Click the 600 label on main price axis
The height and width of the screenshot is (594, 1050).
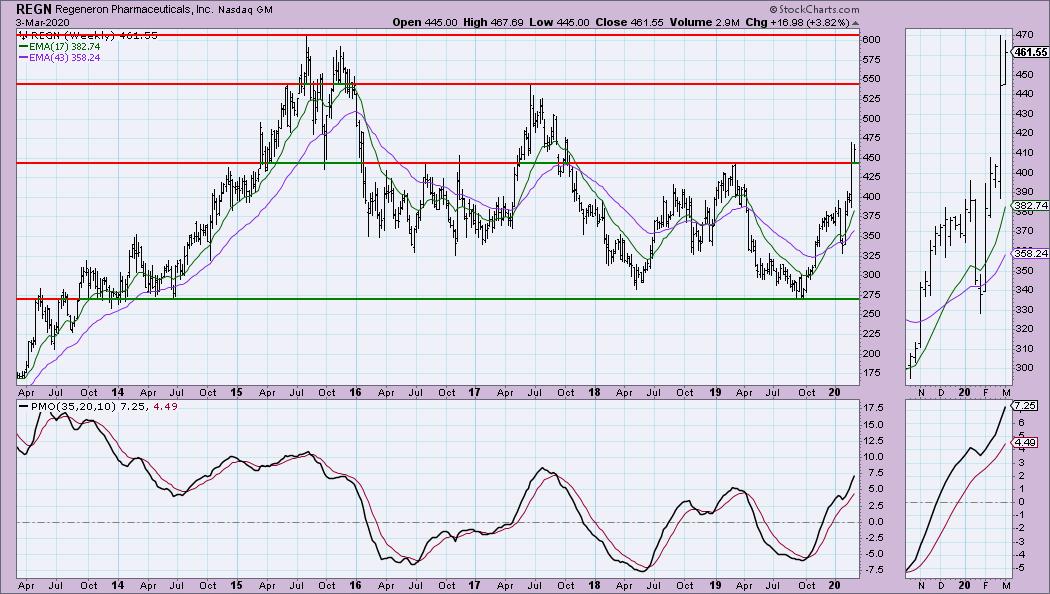[x=872, y=40]
